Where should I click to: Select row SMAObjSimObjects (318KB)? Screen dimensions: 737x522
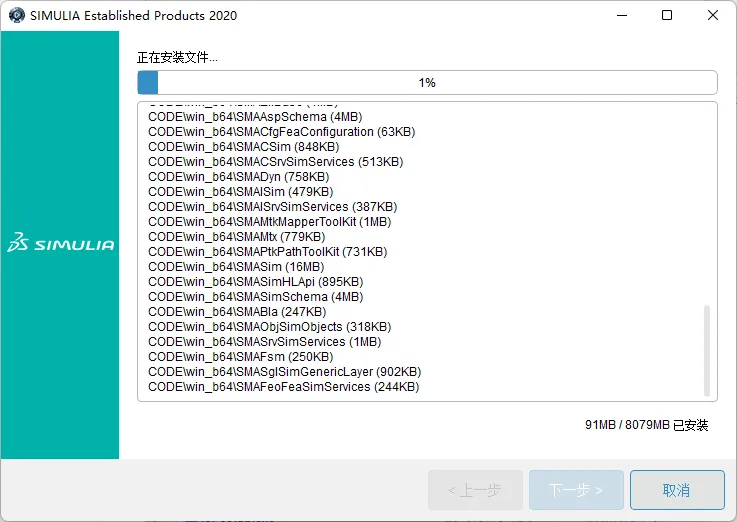pyautogui.click(x=269, y=327)
